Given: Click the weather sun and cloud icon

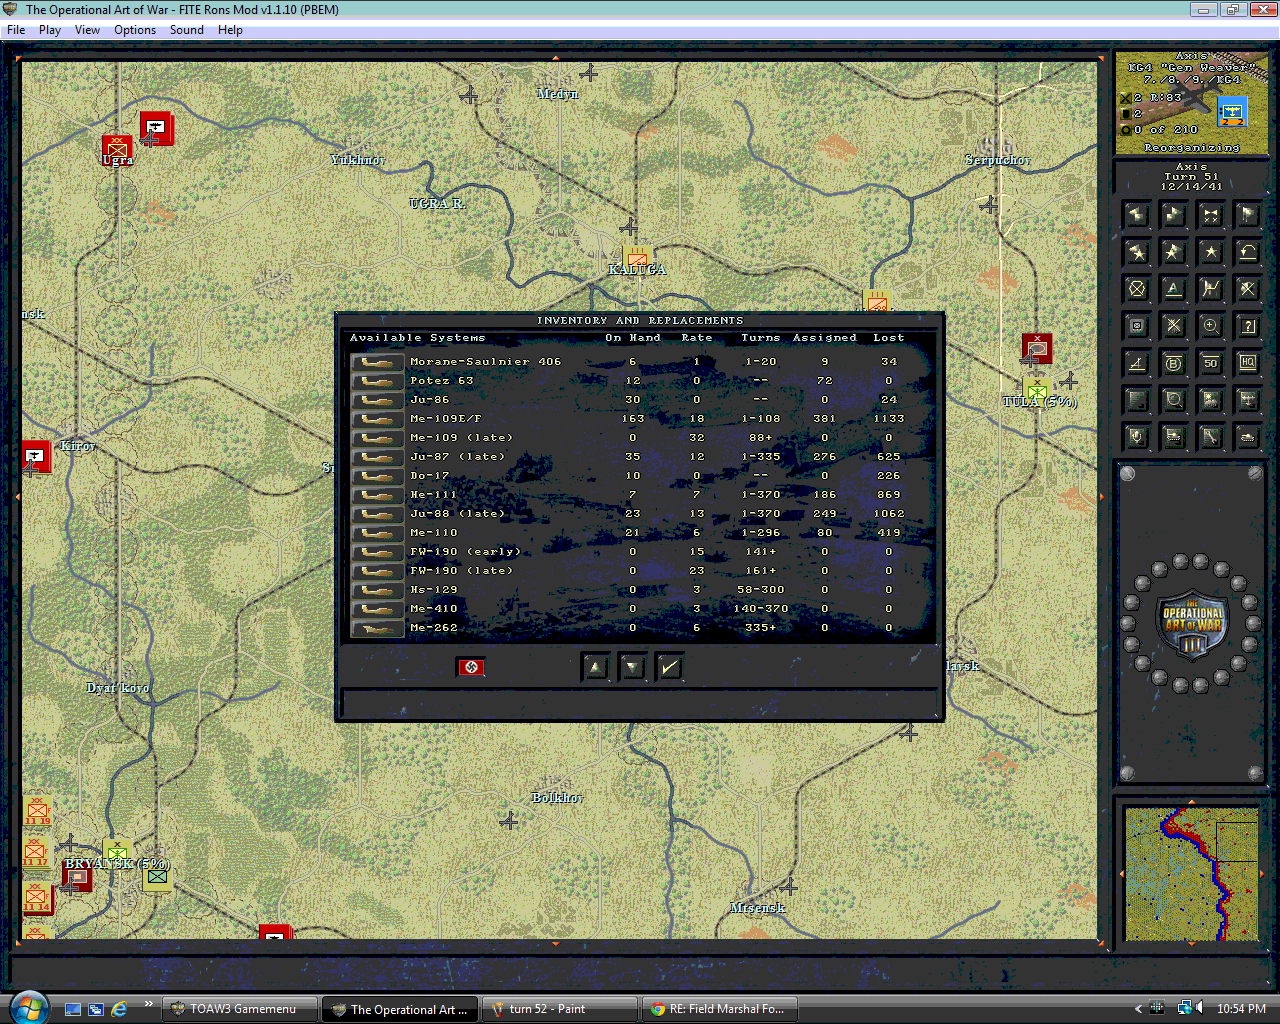Looking at the screenshot, I should point(1211,400).
